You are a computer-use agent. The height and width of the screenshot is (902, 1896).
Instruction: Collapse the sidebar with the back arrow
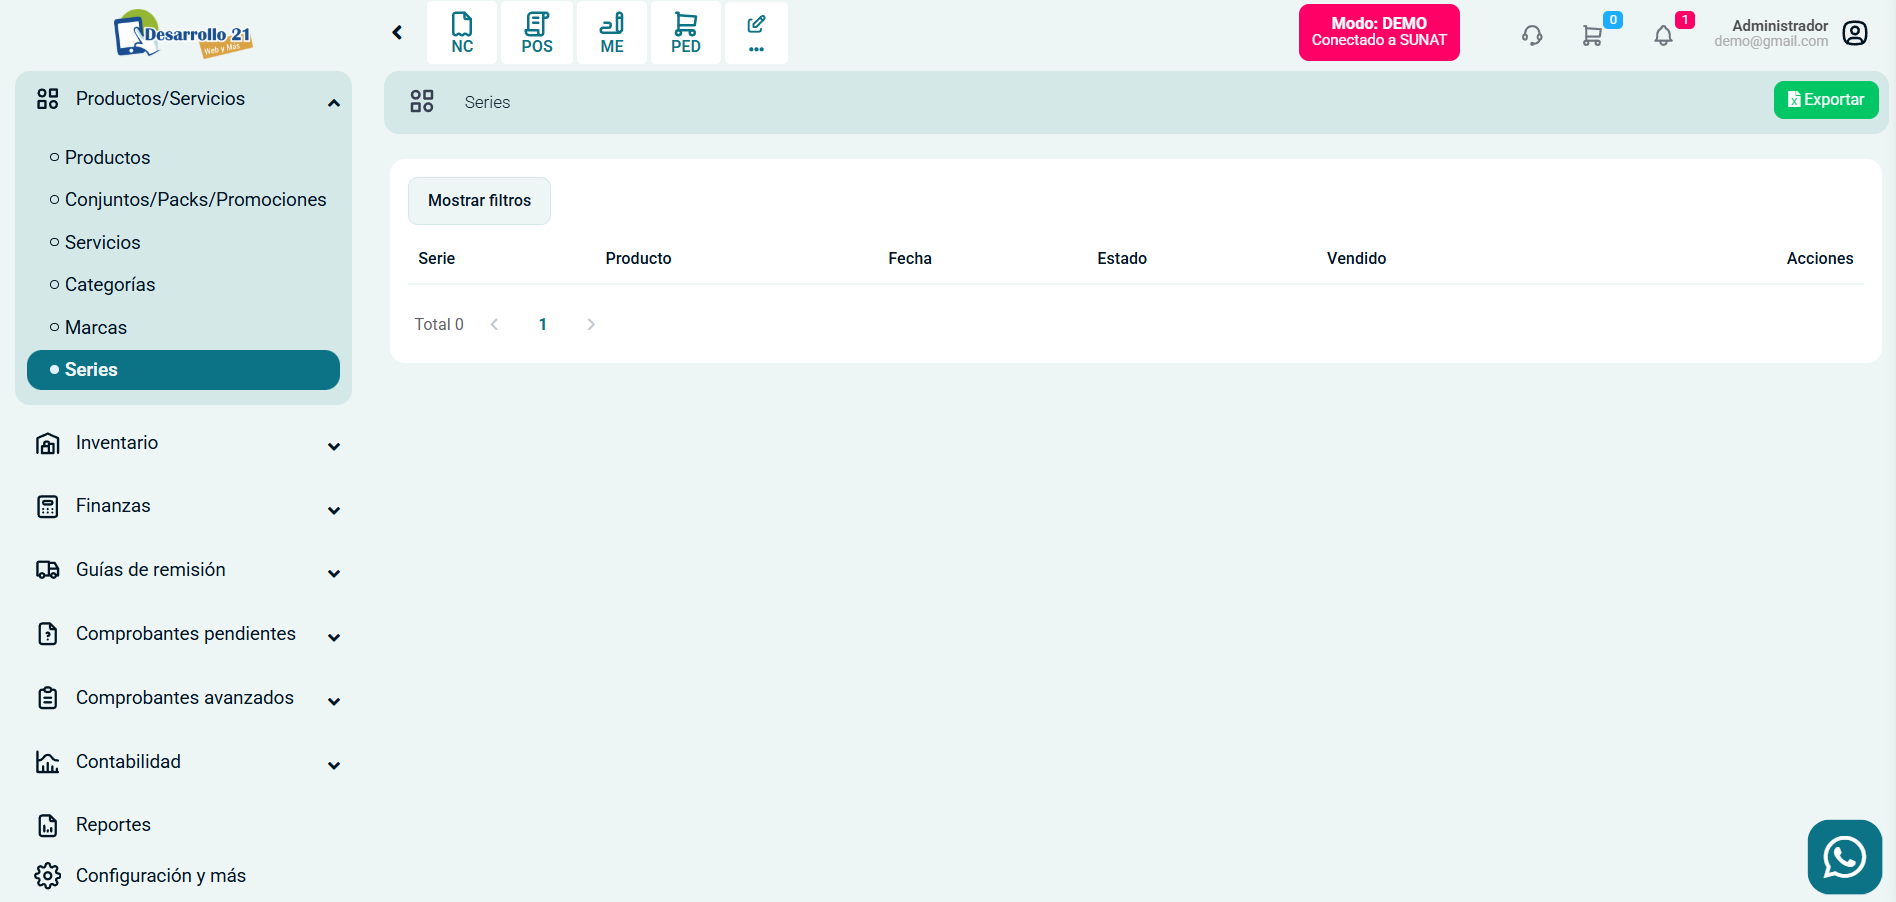(397, 33)
